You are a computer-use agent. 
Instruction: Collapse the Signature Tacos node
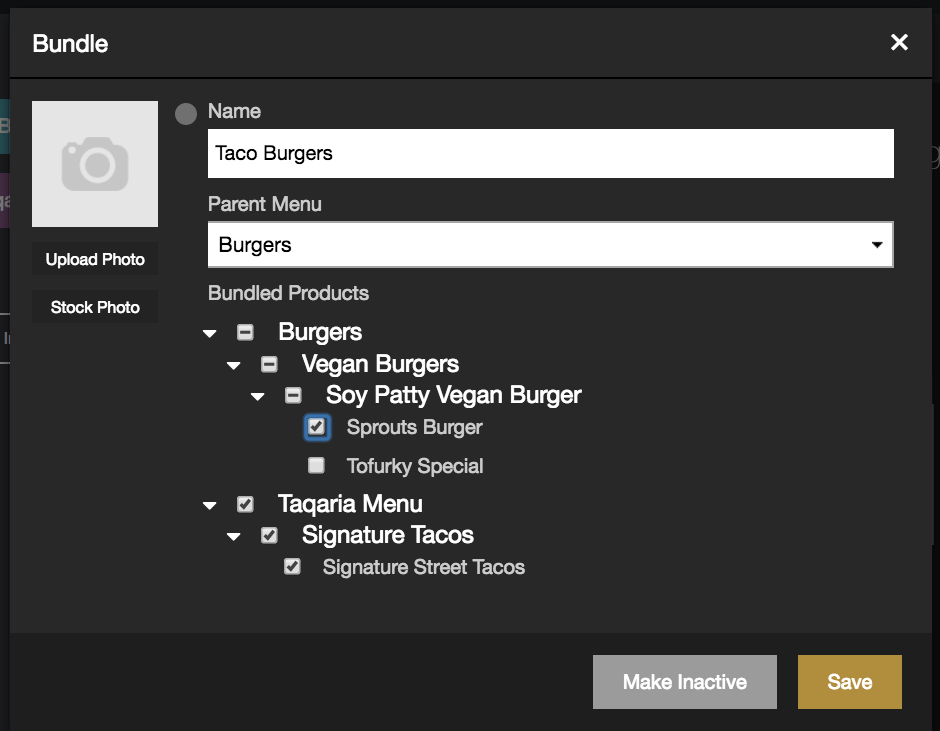click(234, 537)
